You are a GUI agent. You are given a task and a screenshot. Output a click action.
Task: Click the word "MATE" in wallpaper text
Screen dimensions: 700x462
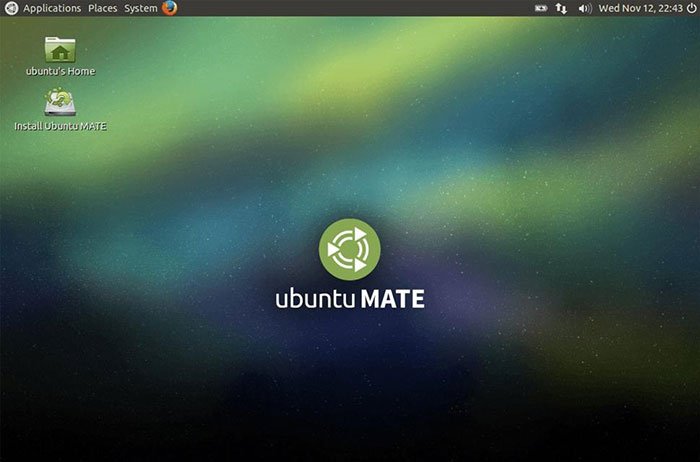click(x=392, y=299)
